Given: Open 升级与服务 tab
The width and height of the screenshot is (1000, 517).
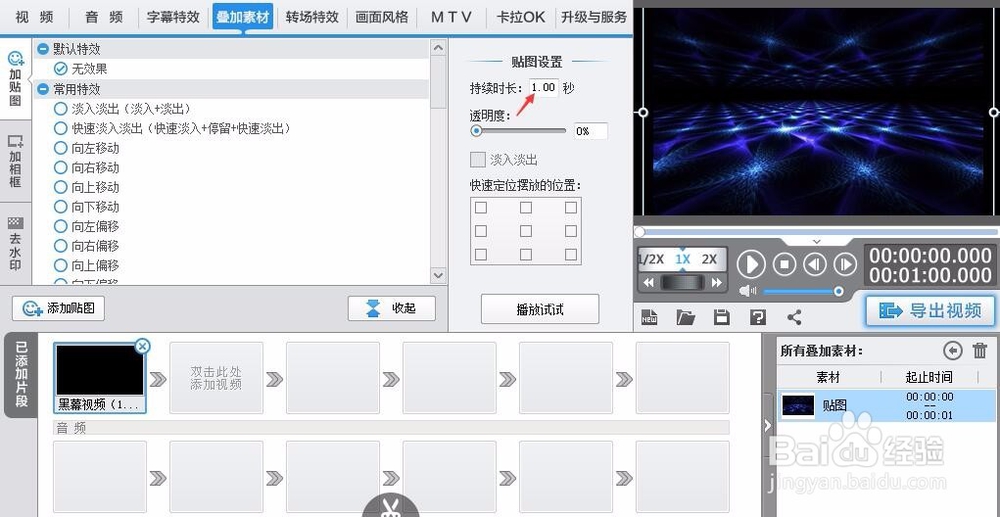Looking at the screenshot, I should point(594,17).
